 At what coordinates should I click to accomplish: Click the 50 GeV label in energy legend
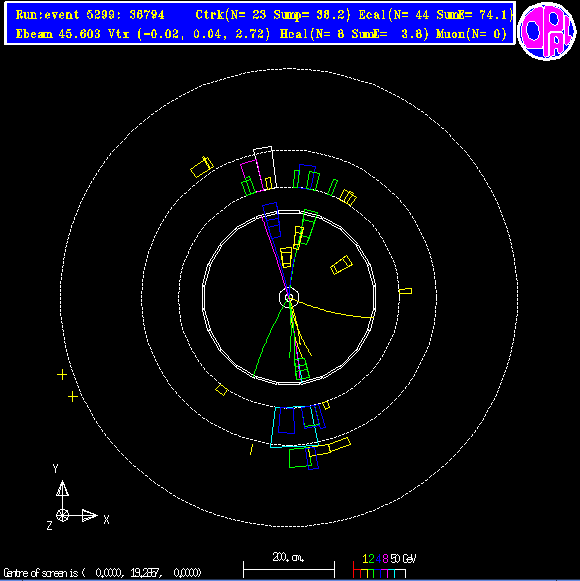403,558
